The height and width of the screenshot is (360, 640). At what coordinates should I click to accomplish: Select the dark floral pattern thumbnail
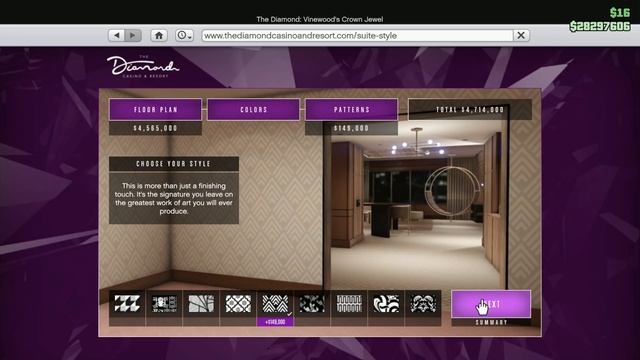pyautogui.click(x=312, y=304)
